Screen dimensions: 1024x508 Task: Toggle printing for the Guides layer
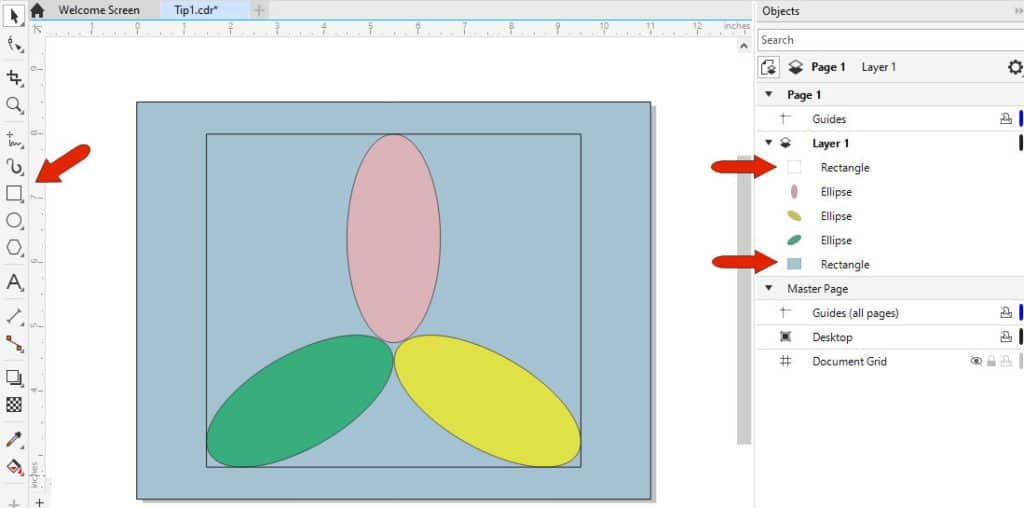tap(1006, 119)
